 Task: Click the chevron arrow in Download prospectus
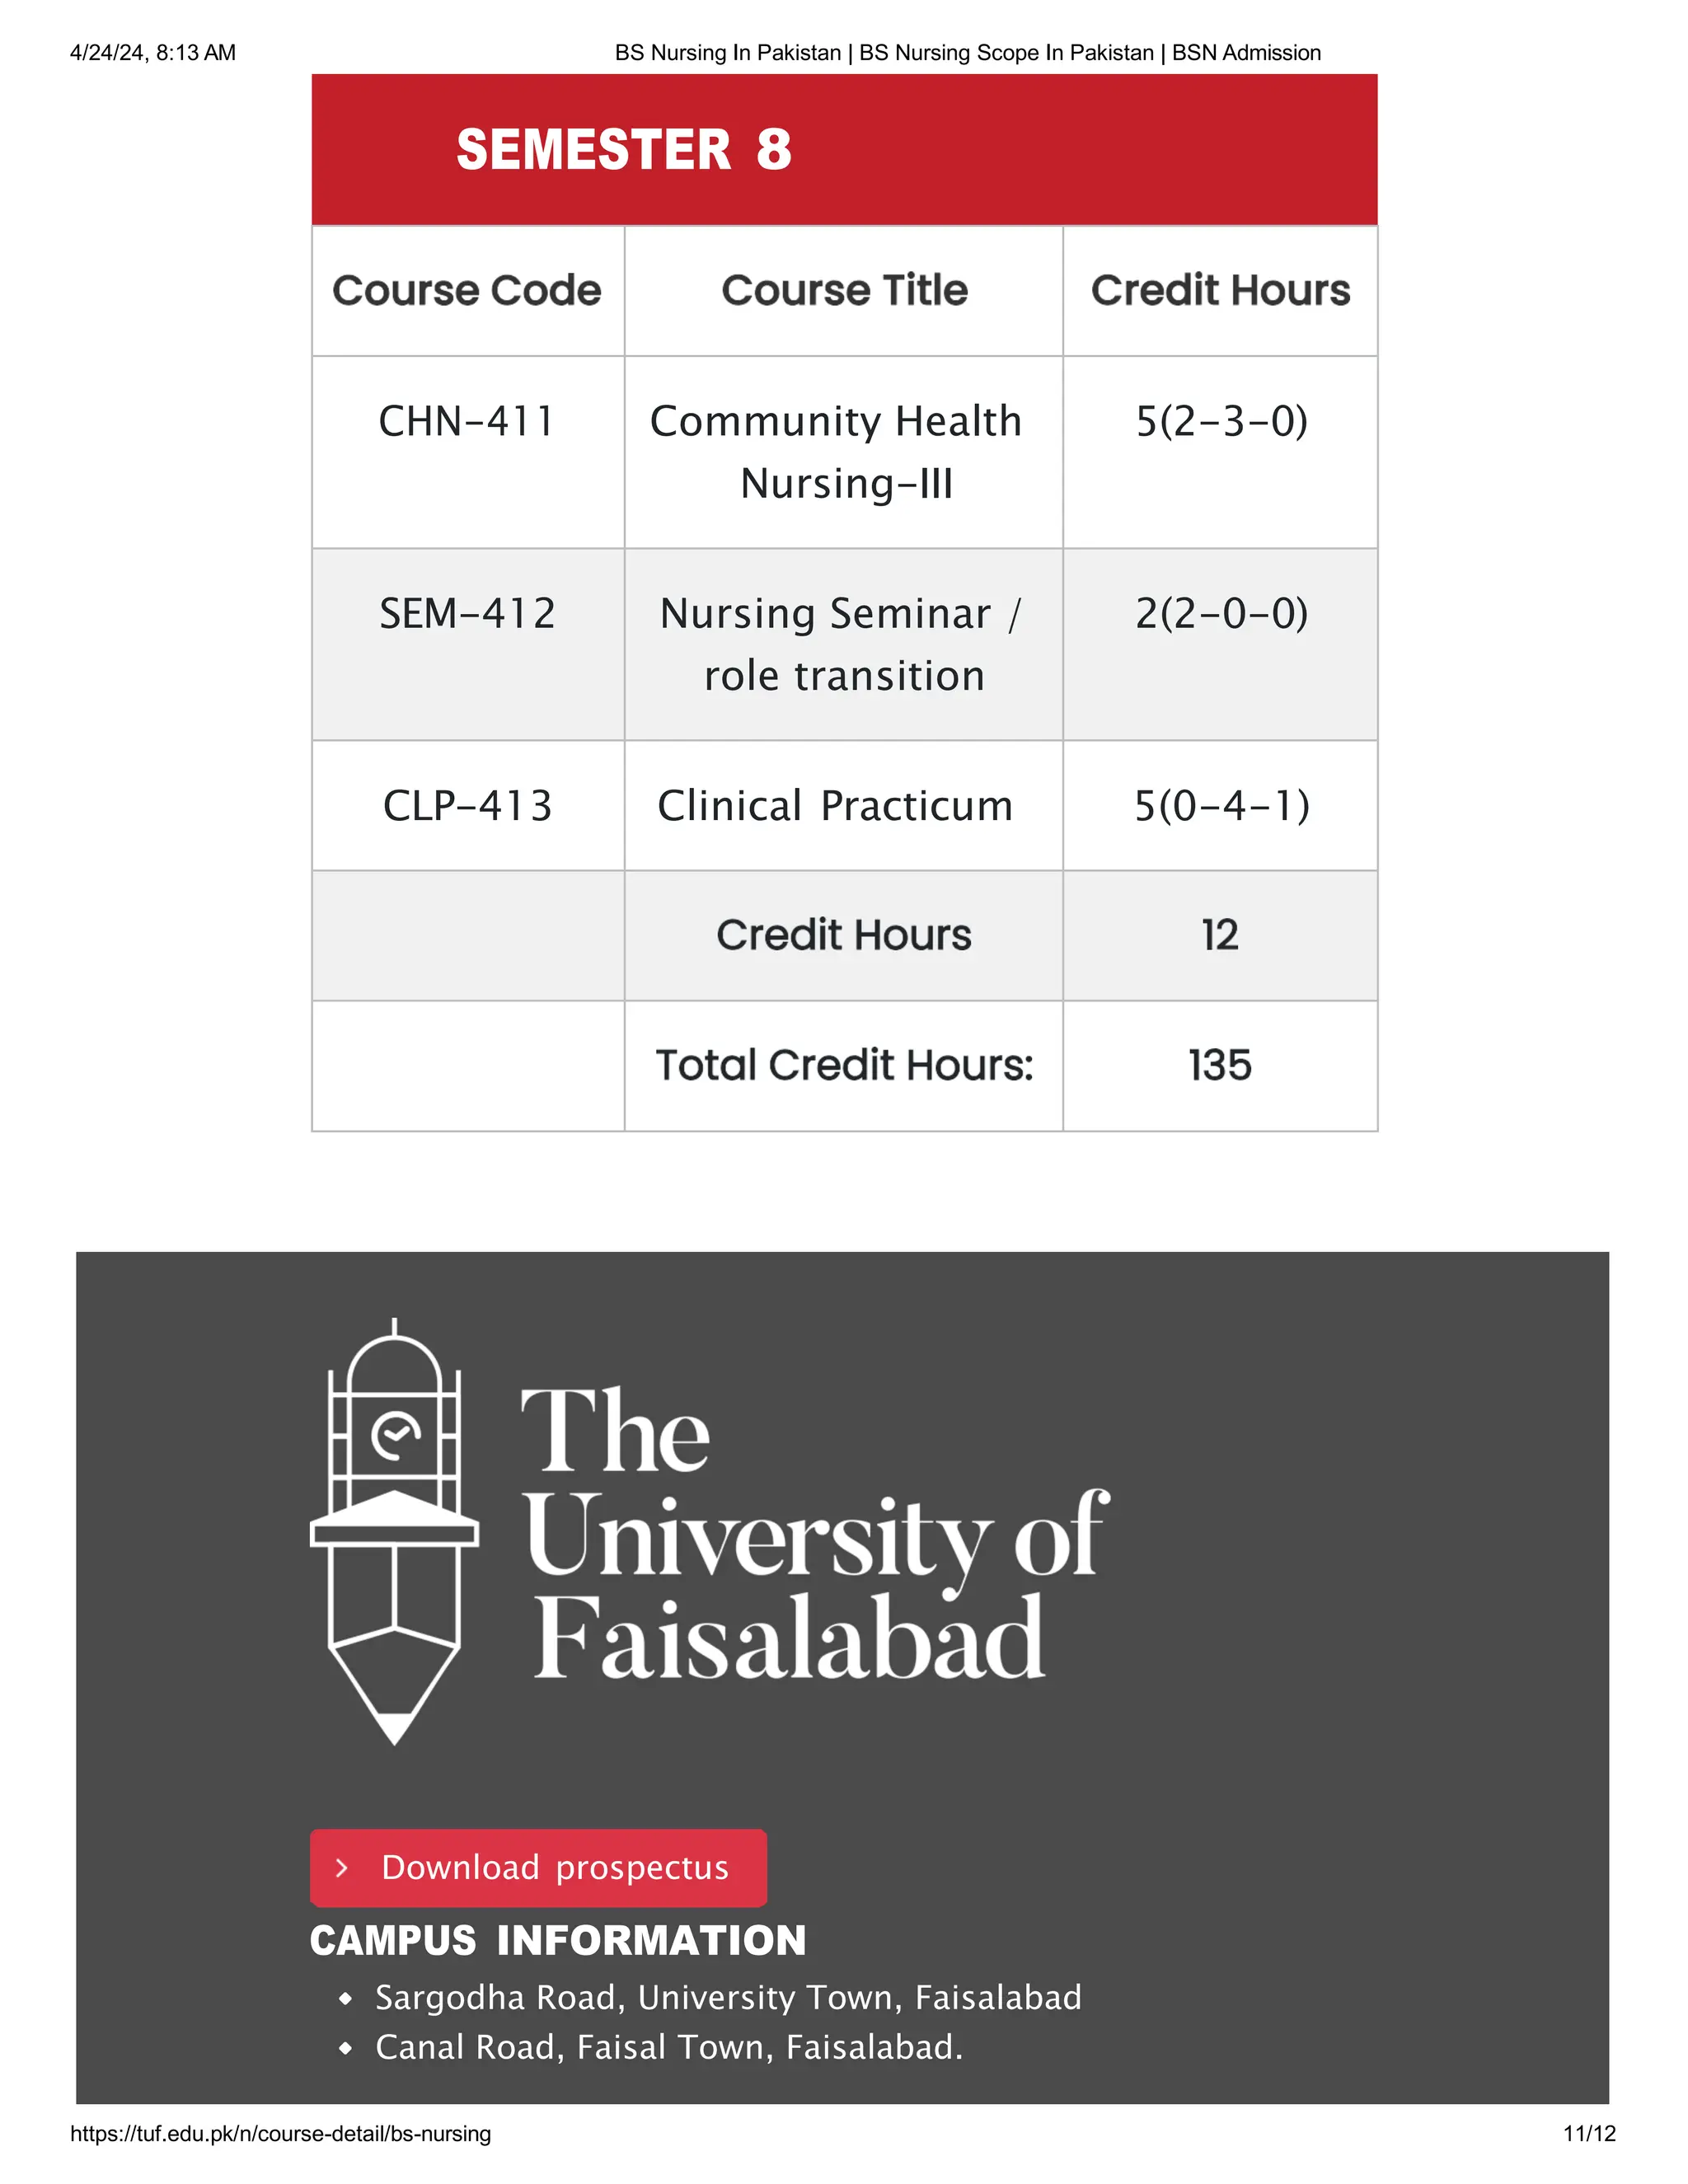[342, 1868]
